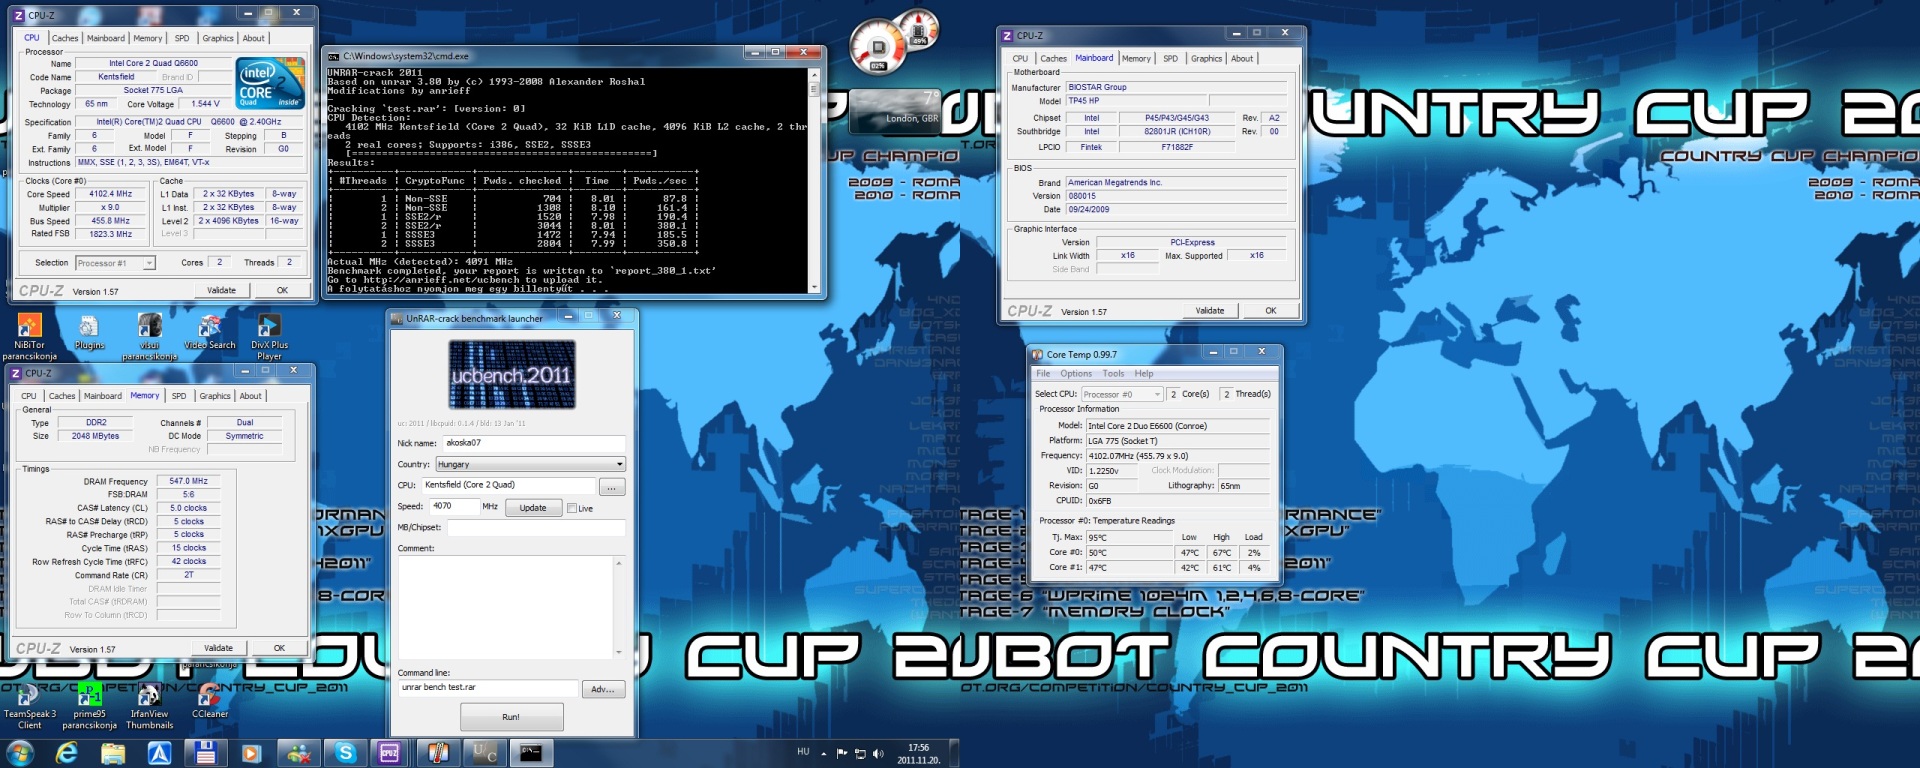Launch the DivX Plus Player shortcut
Image resolution: width=1920 pixels, height=768 pixels.
269,336
